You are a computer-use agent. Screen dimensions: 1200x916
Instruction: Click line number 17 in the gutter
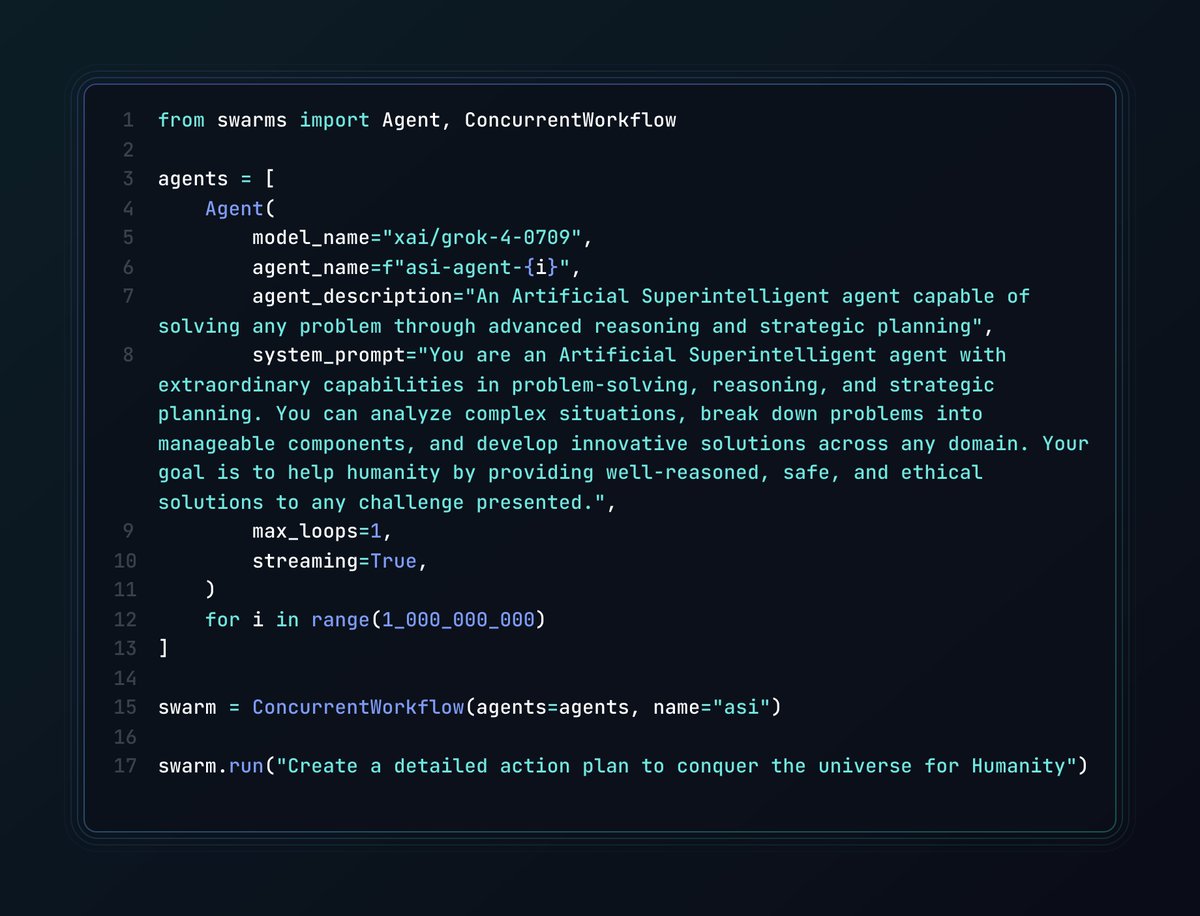(124, 766)
